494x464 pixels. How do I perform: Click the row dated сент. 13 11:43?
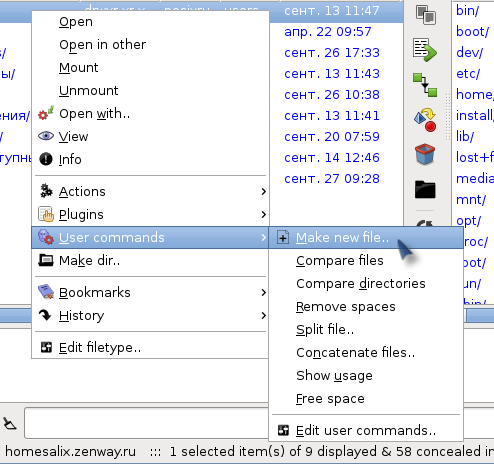click(332, 74)
